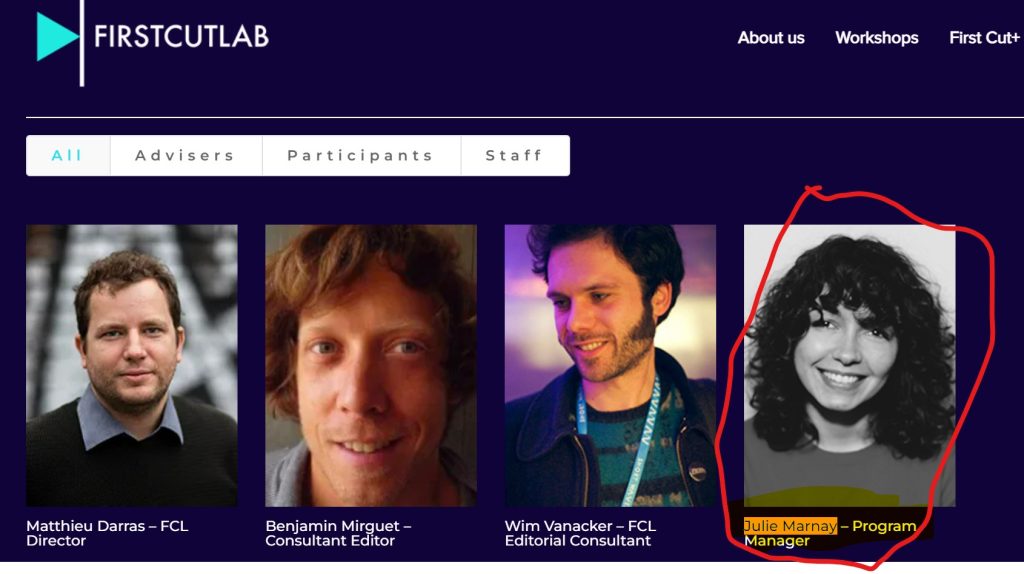Screen dimensions: 1024x574
Task: Click Benjamin Mirguet's photo thumbnail
Action: tap(370, 365)
